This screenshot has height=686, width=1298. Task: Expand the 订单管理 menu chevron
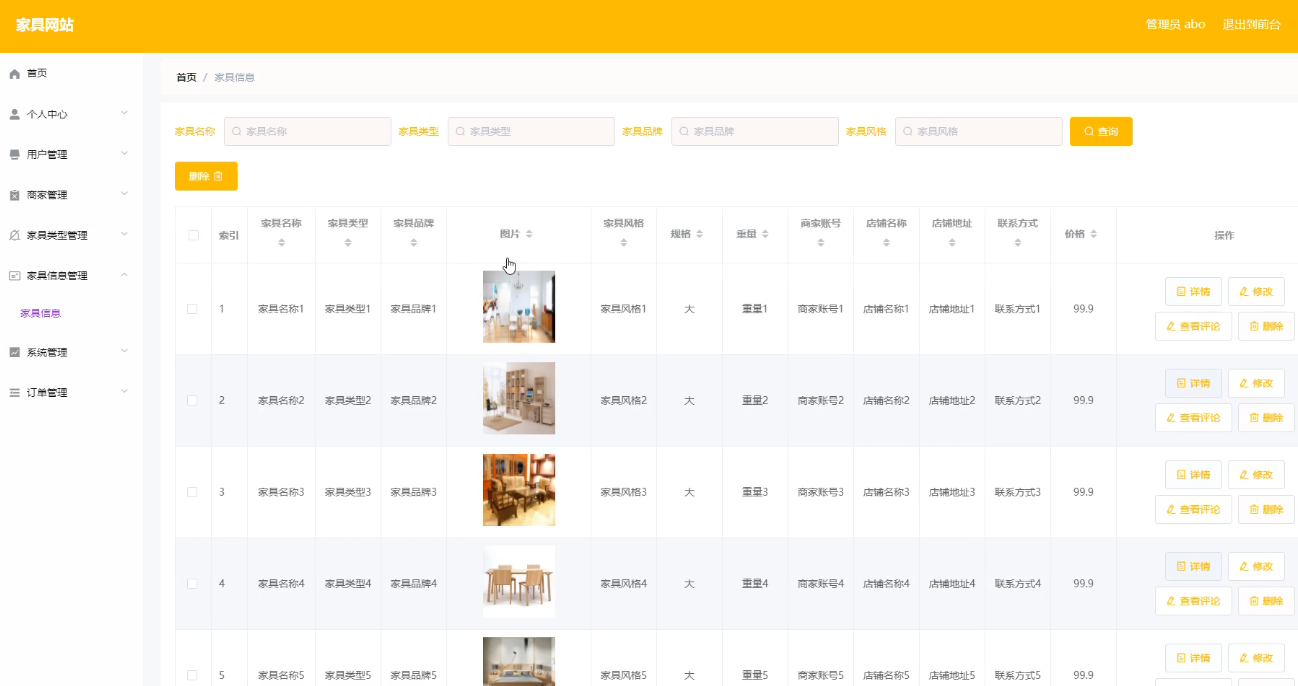(x=124, y=392)
